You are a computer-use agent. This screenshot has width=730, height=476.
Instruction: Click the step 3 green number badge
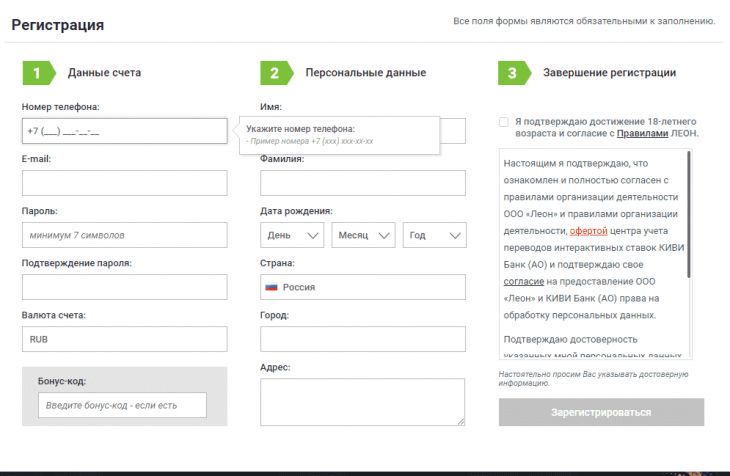click(x=512, y=73)
